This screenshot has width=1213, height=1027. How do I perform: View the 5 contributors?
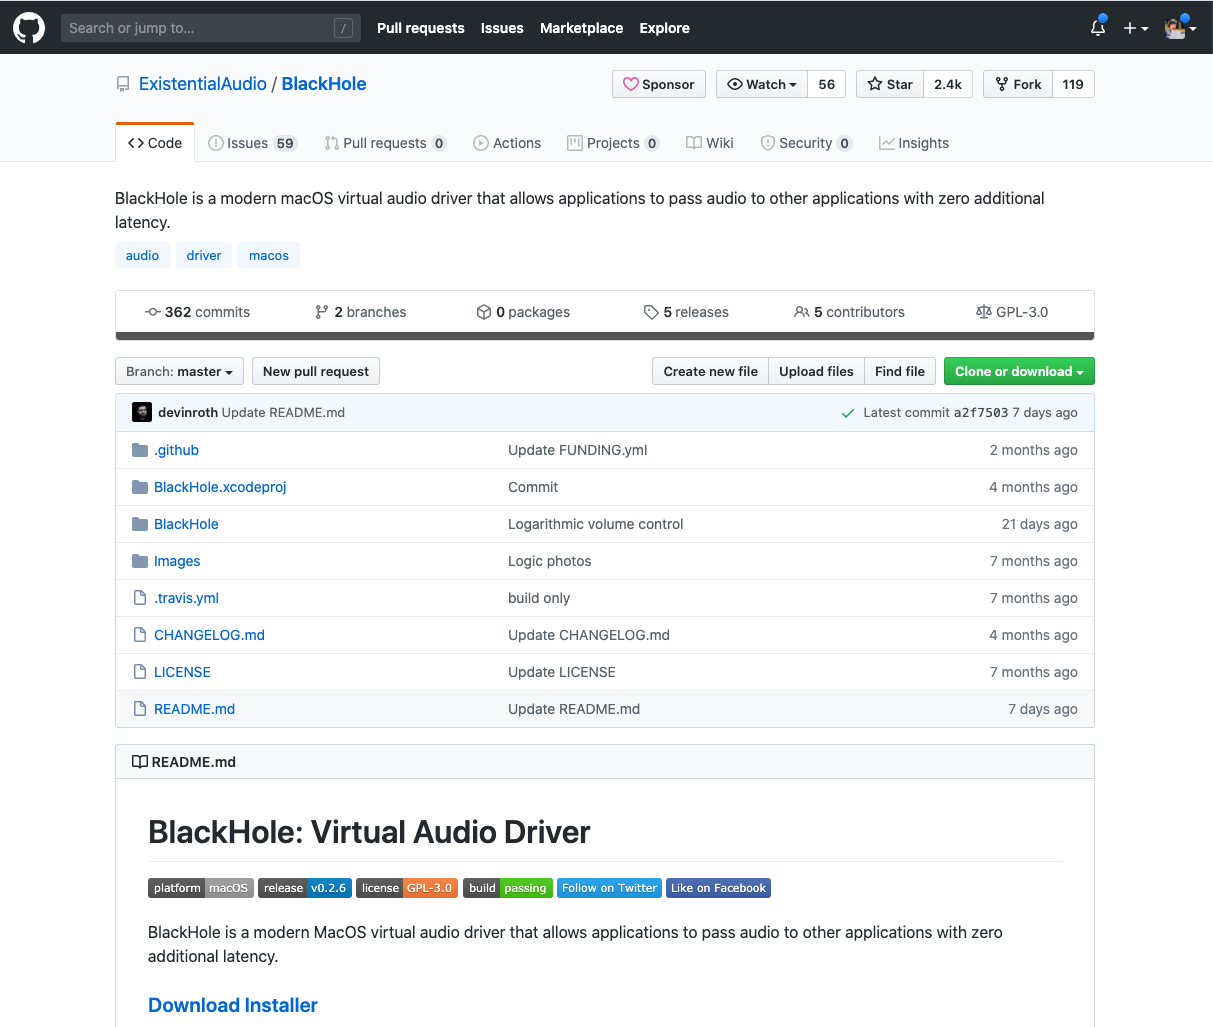(x=849, y=312)
